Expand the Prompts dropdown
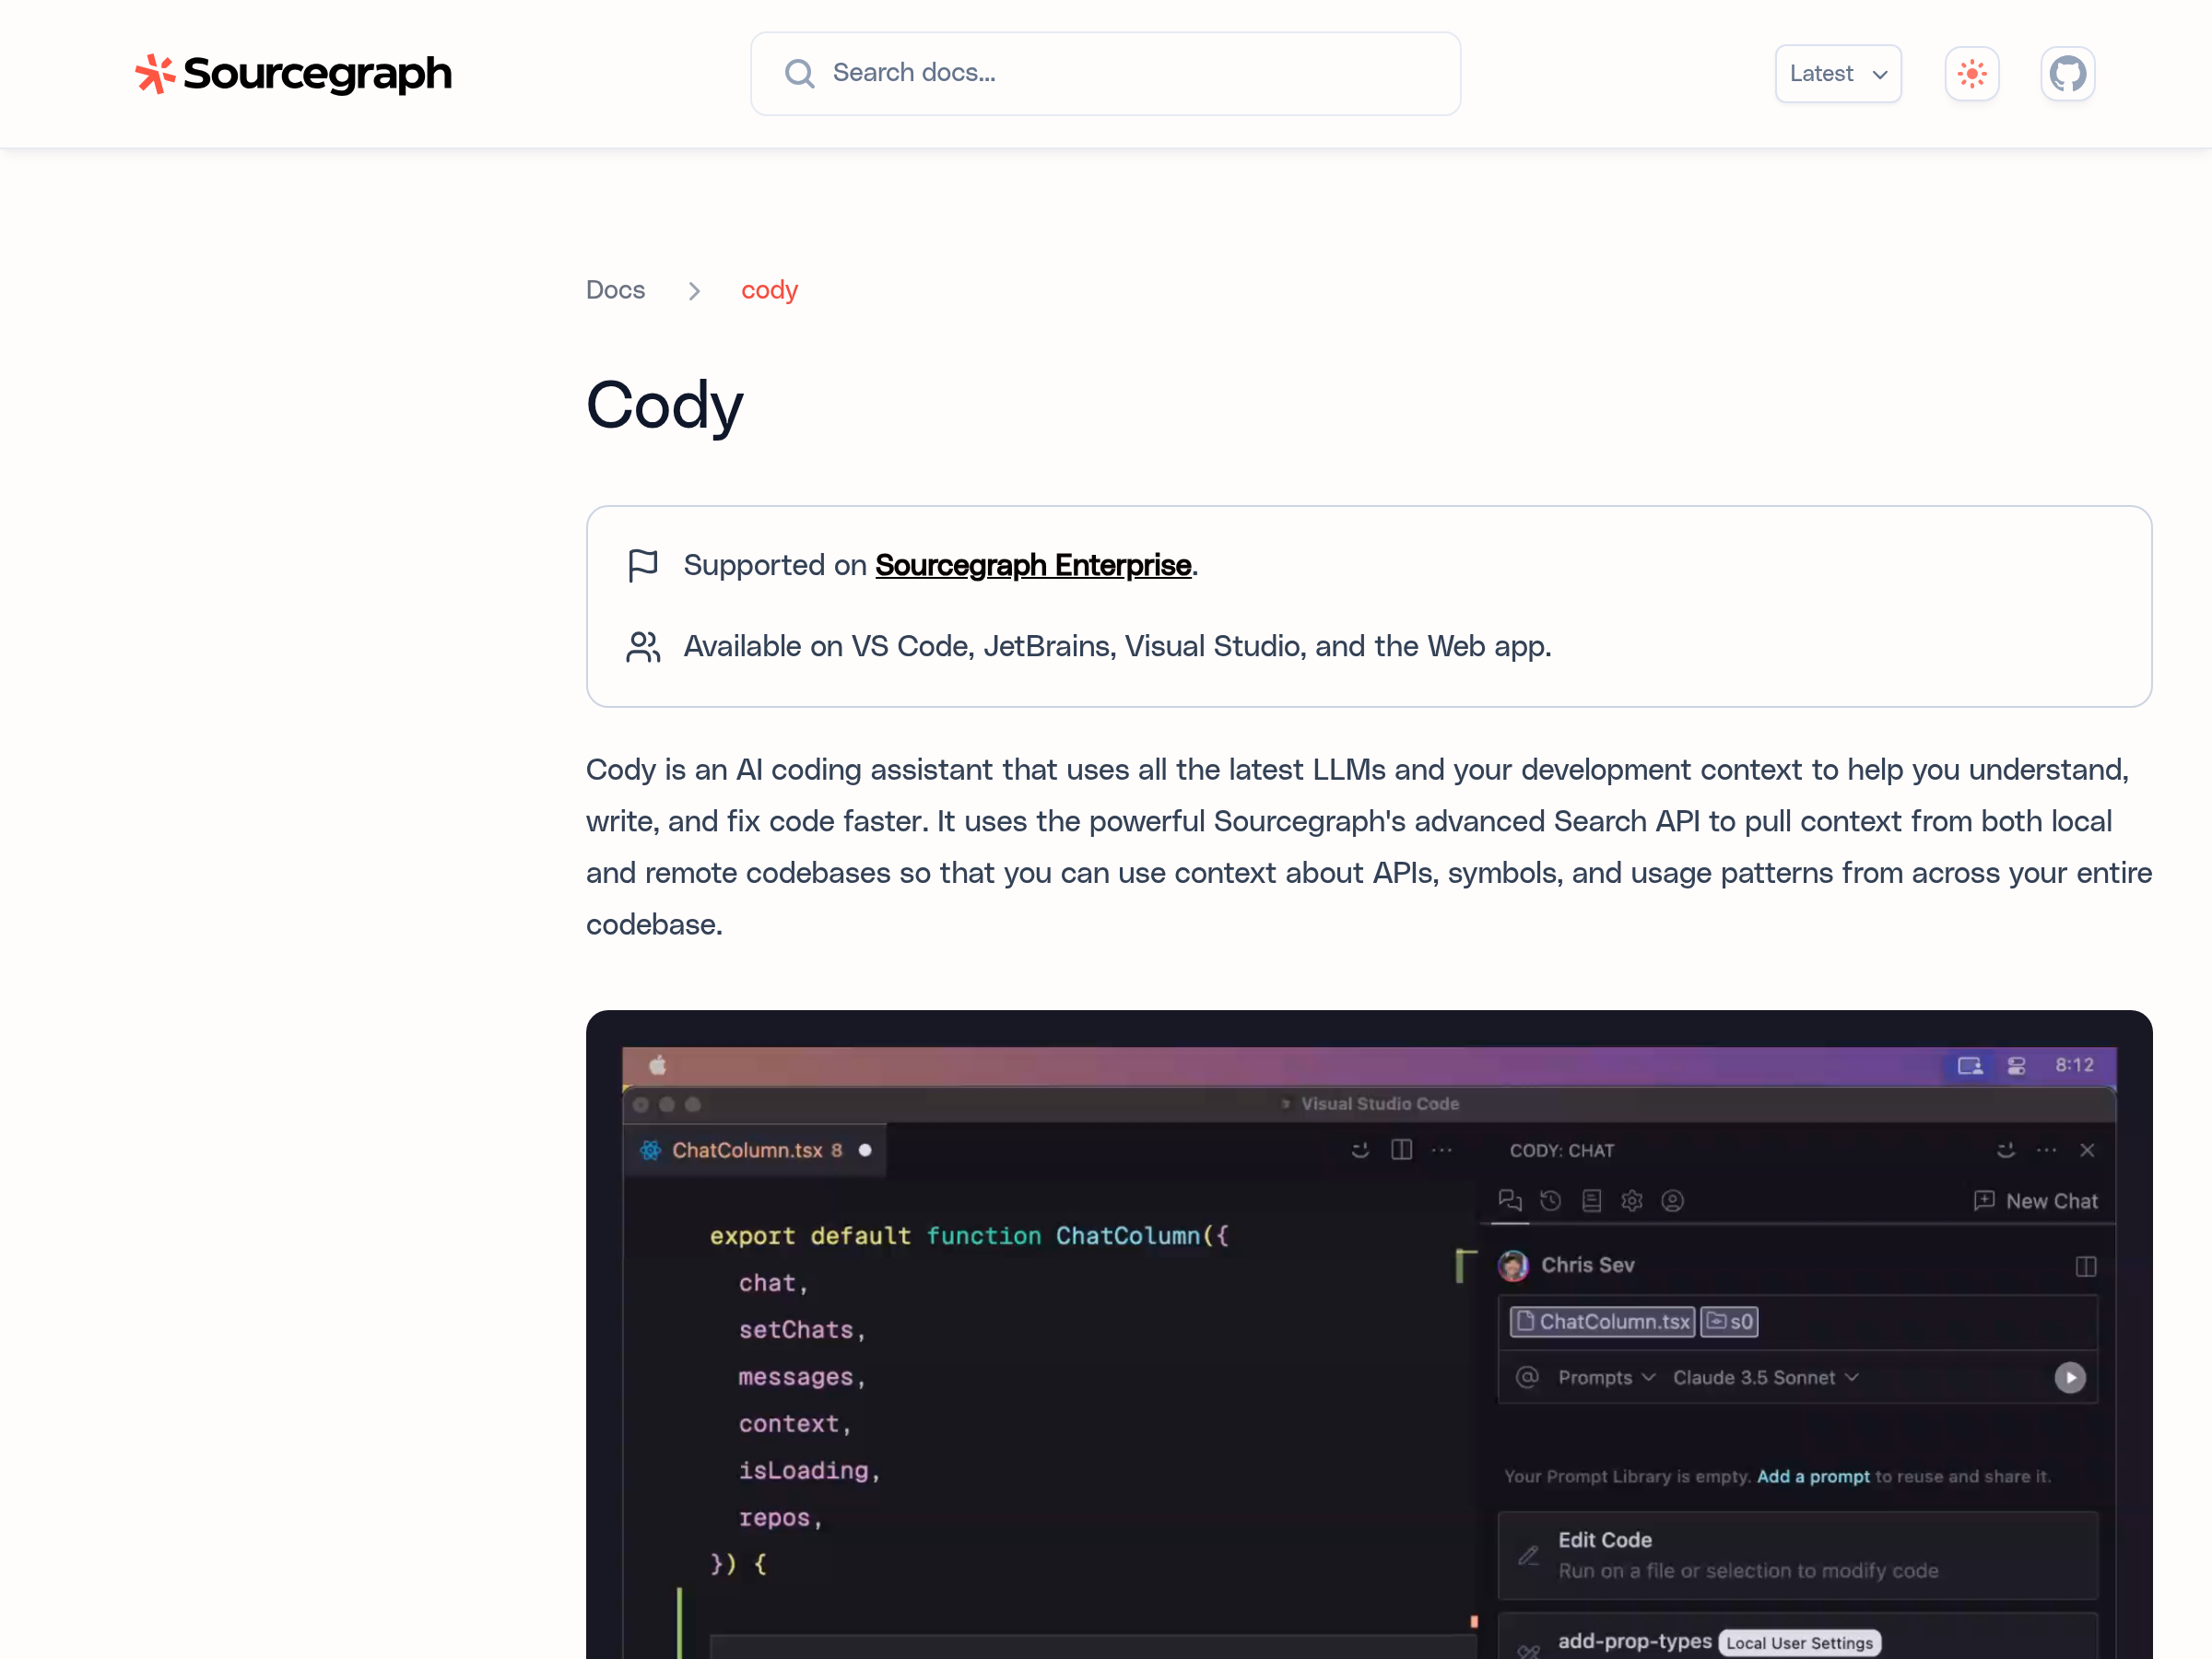 tap(1606, 1377)
